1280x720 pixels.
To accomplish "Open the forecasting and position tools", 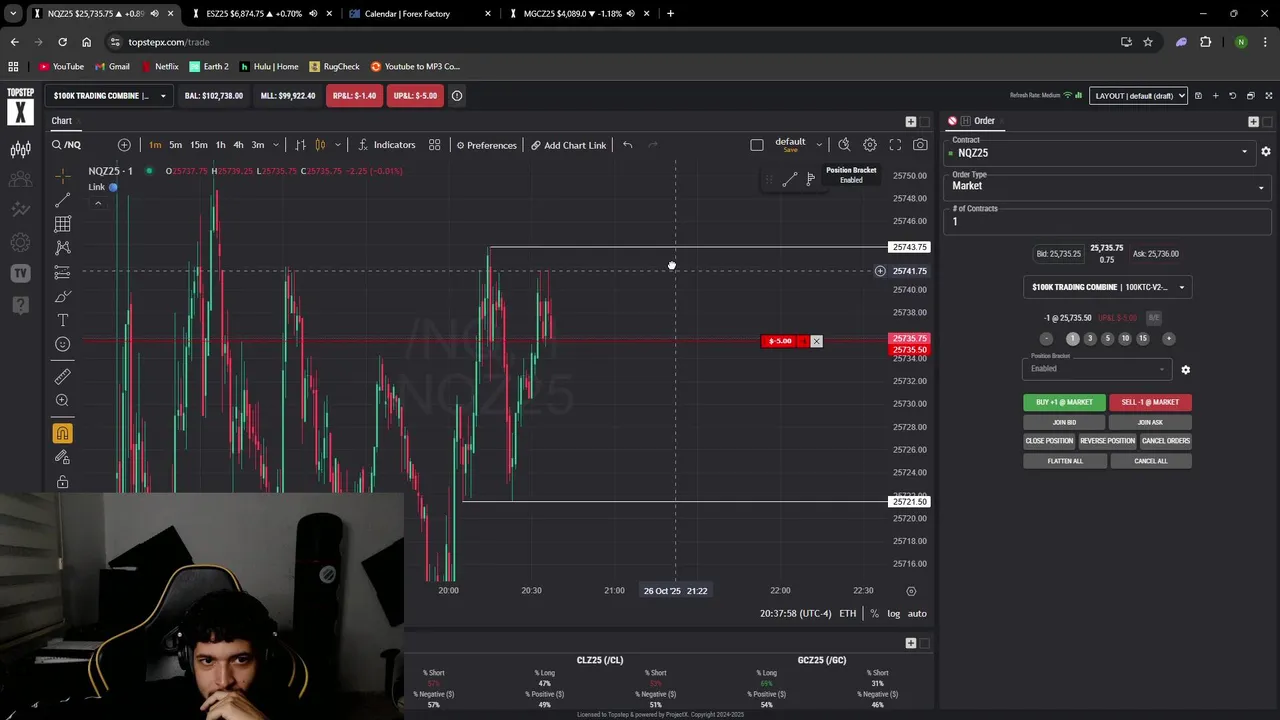I will pos(62,272).
